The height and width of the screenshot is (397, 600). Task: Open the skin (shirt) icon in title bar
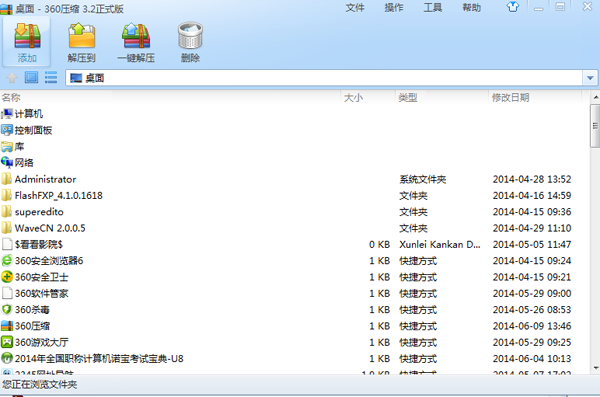click(513, 7)
